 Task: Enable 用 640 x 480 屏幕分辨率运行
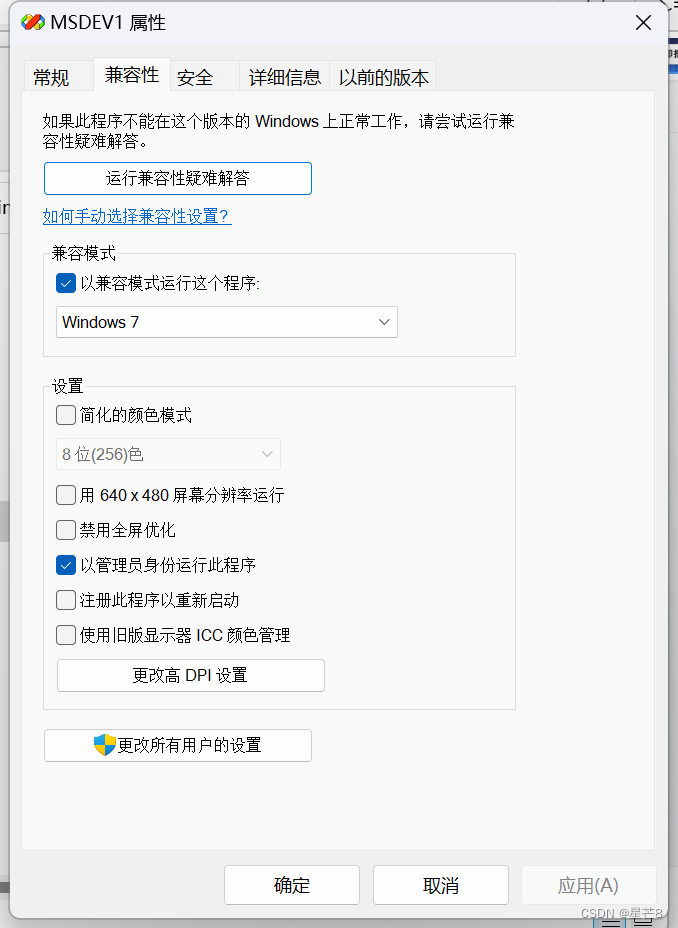pyautogui.click(x=65, y=494)
